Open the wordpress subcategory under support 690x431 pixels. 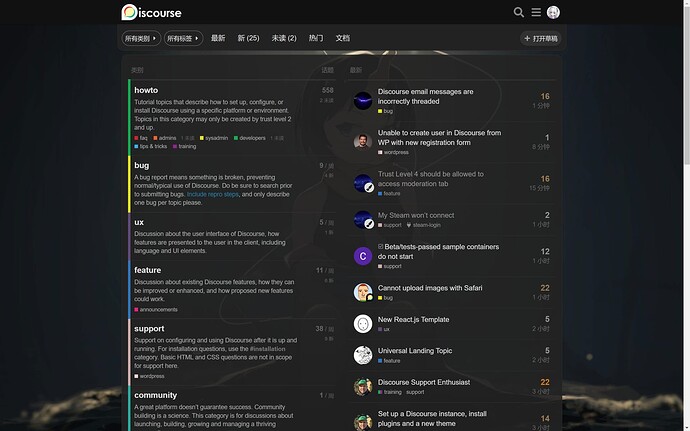pyautogui.click(x=149, y=376)
